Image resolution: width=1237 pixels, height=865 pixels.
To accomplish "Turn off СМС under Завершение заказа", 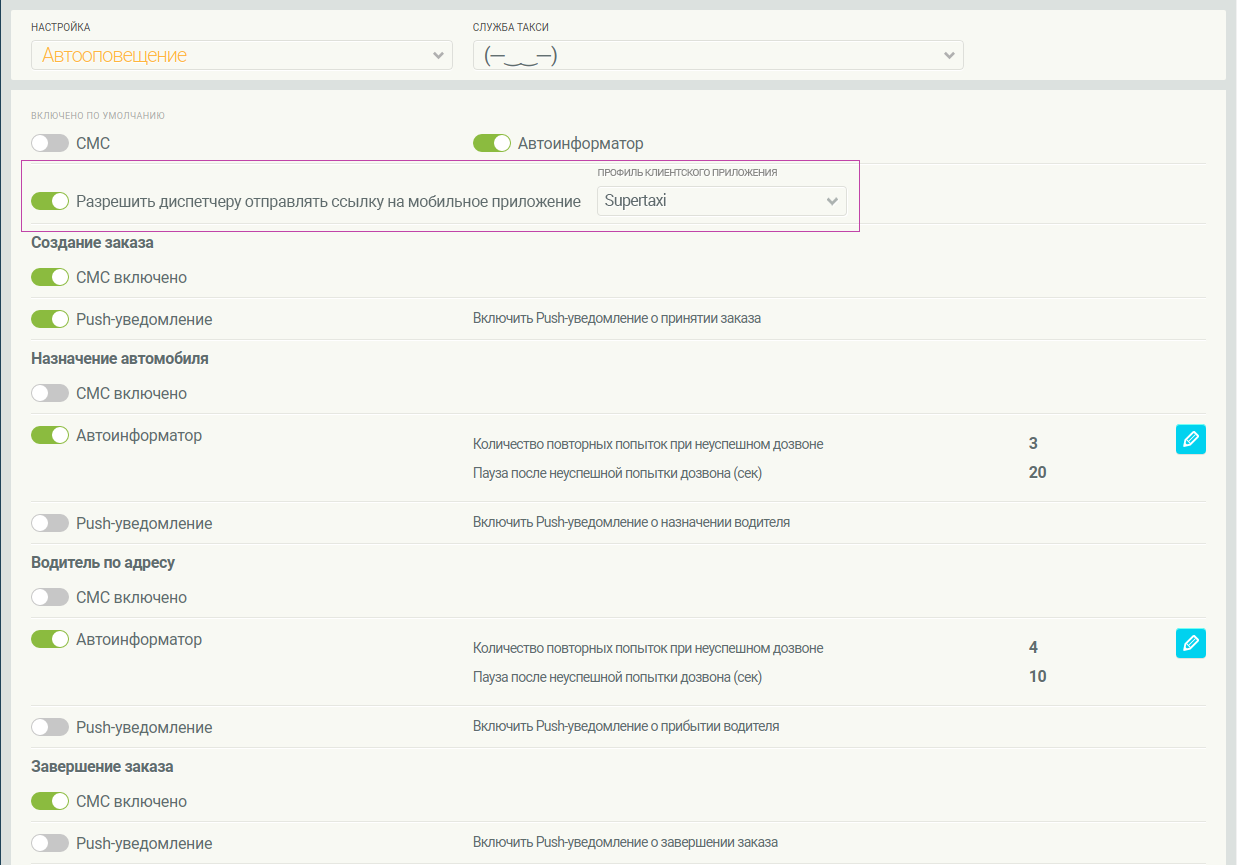I will point(50,802).
